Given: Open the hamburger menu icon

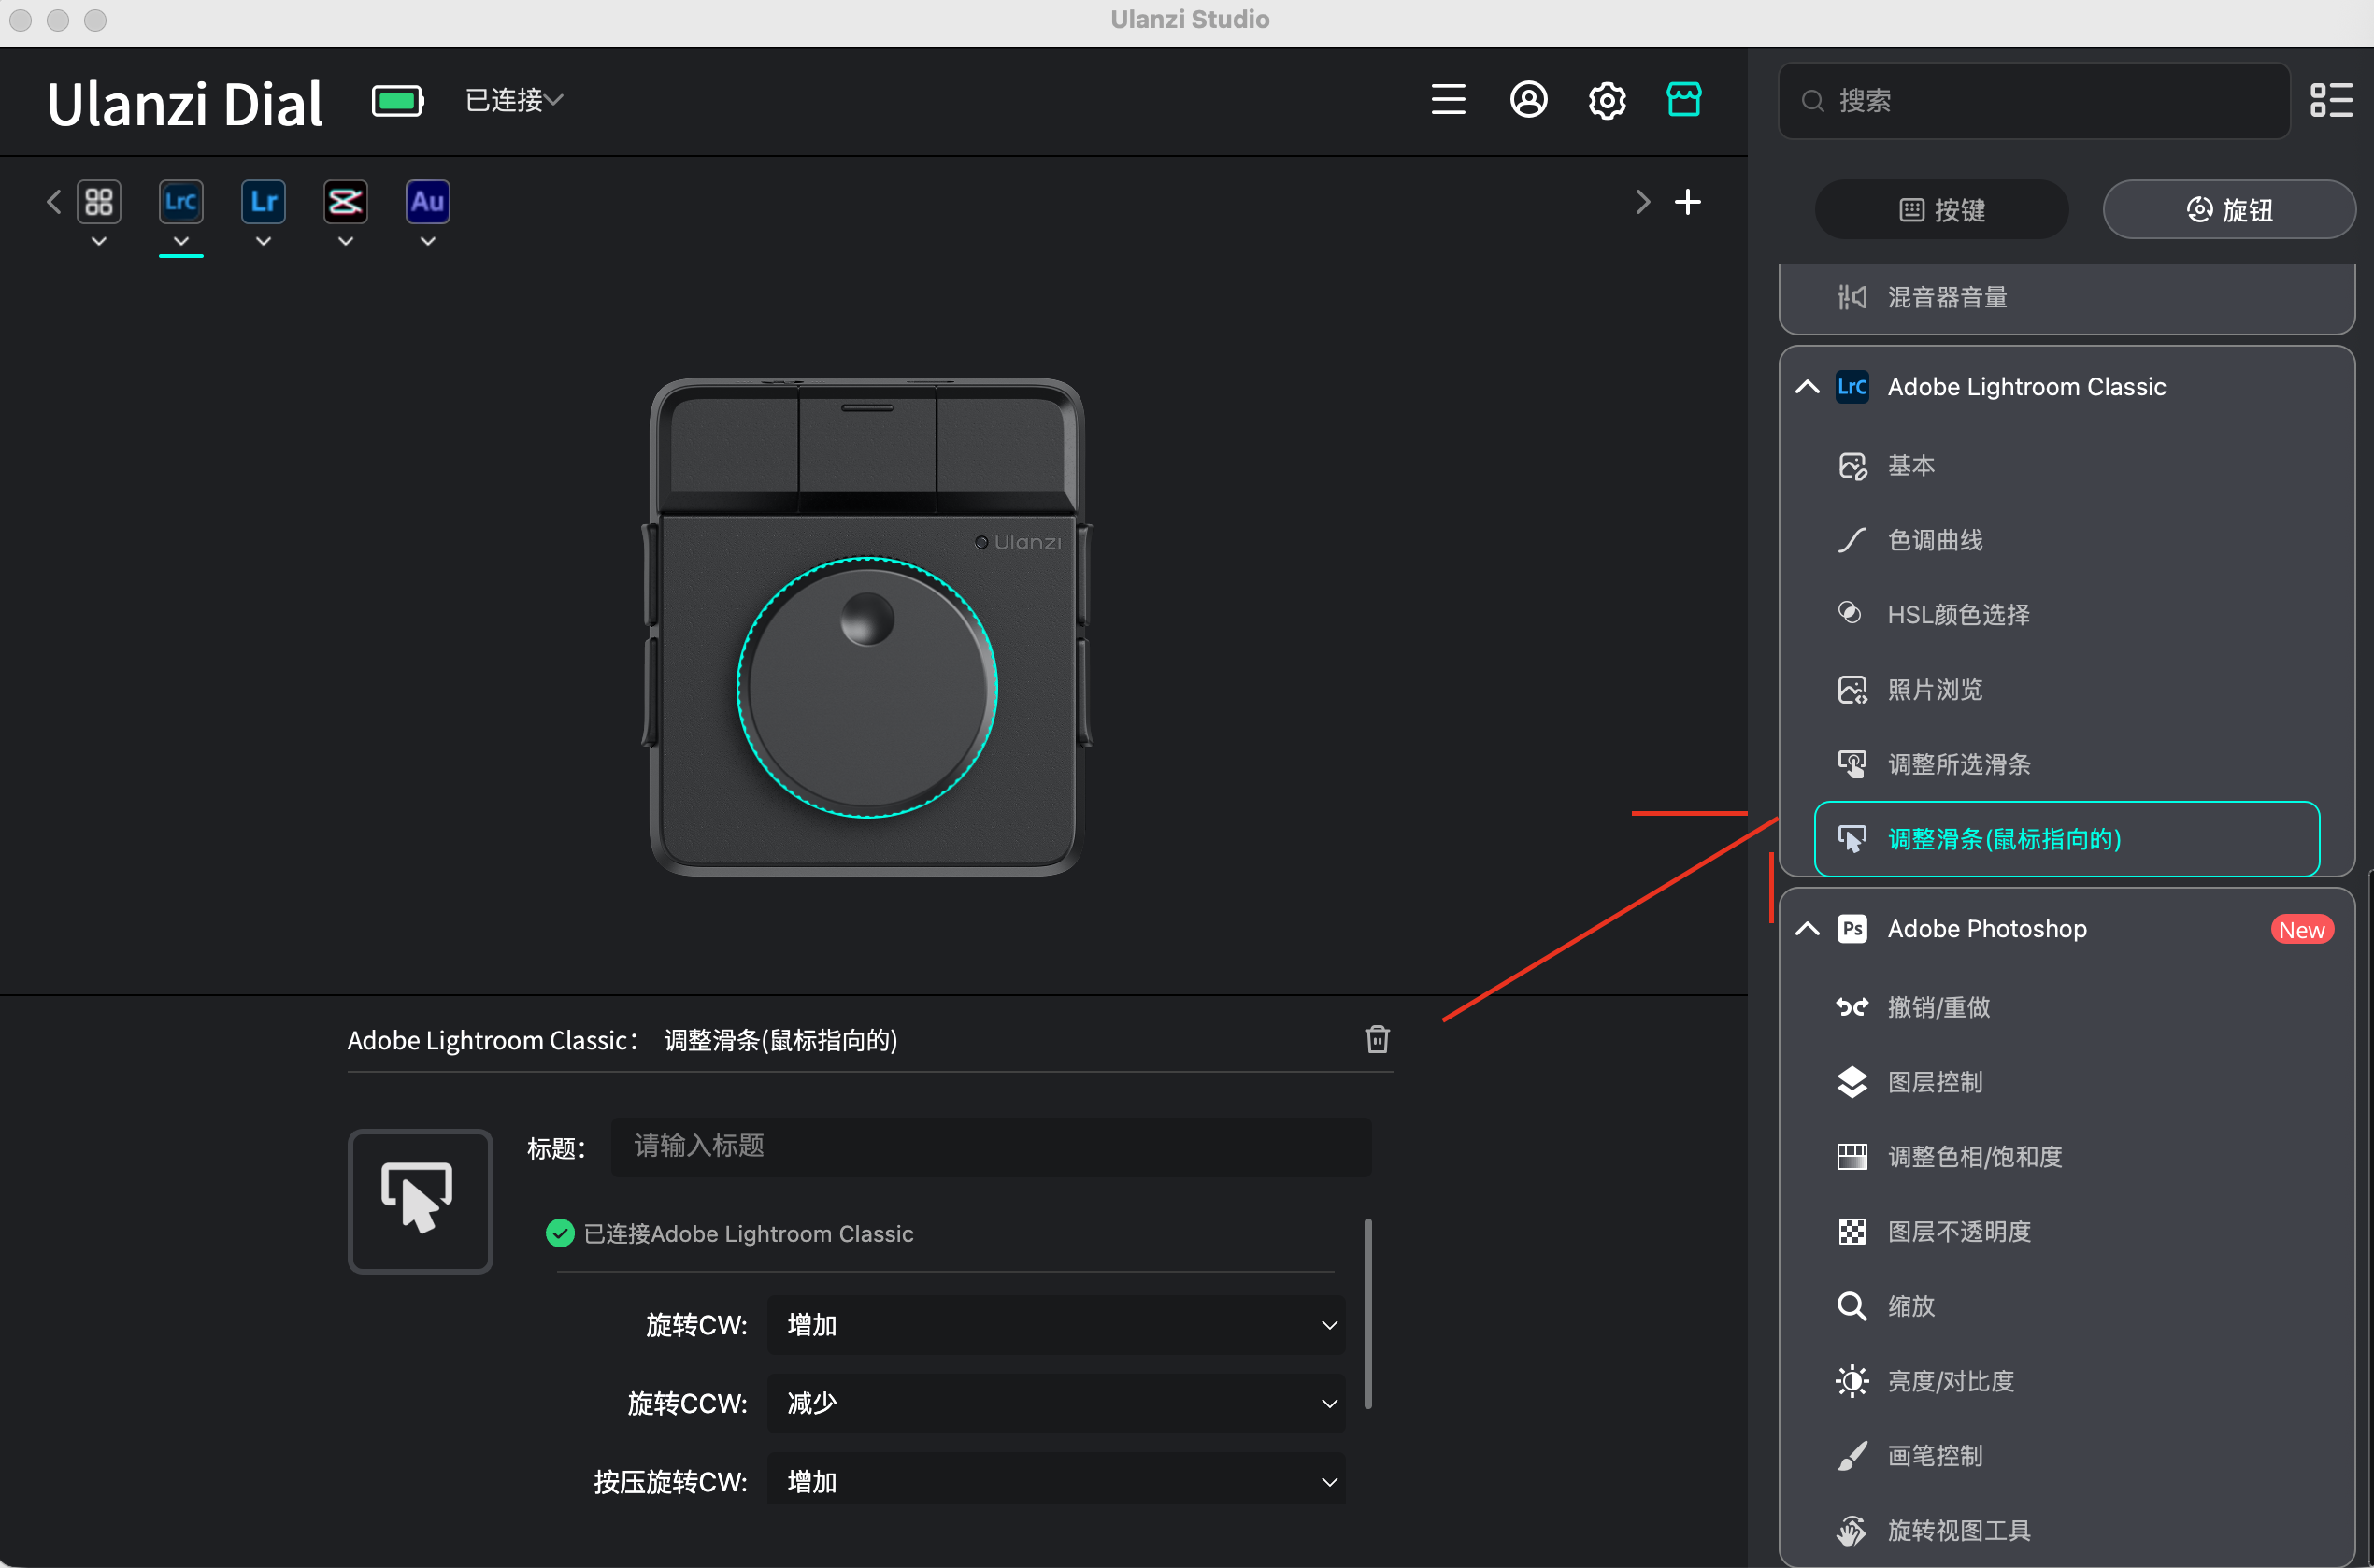Looking at the screenshot, I should (1448, 100).
